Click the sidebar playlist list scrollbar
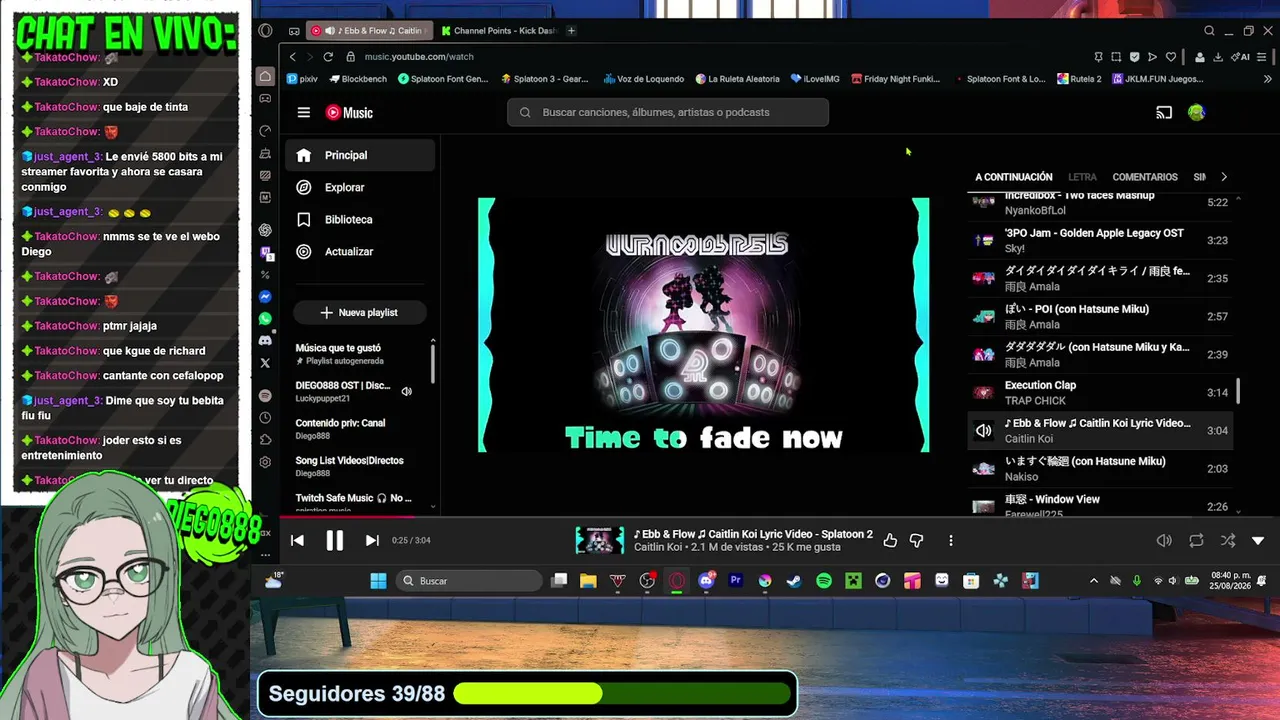Viewport: 1280px width, 720px height. pyautogui.click(x=433, y=362)
